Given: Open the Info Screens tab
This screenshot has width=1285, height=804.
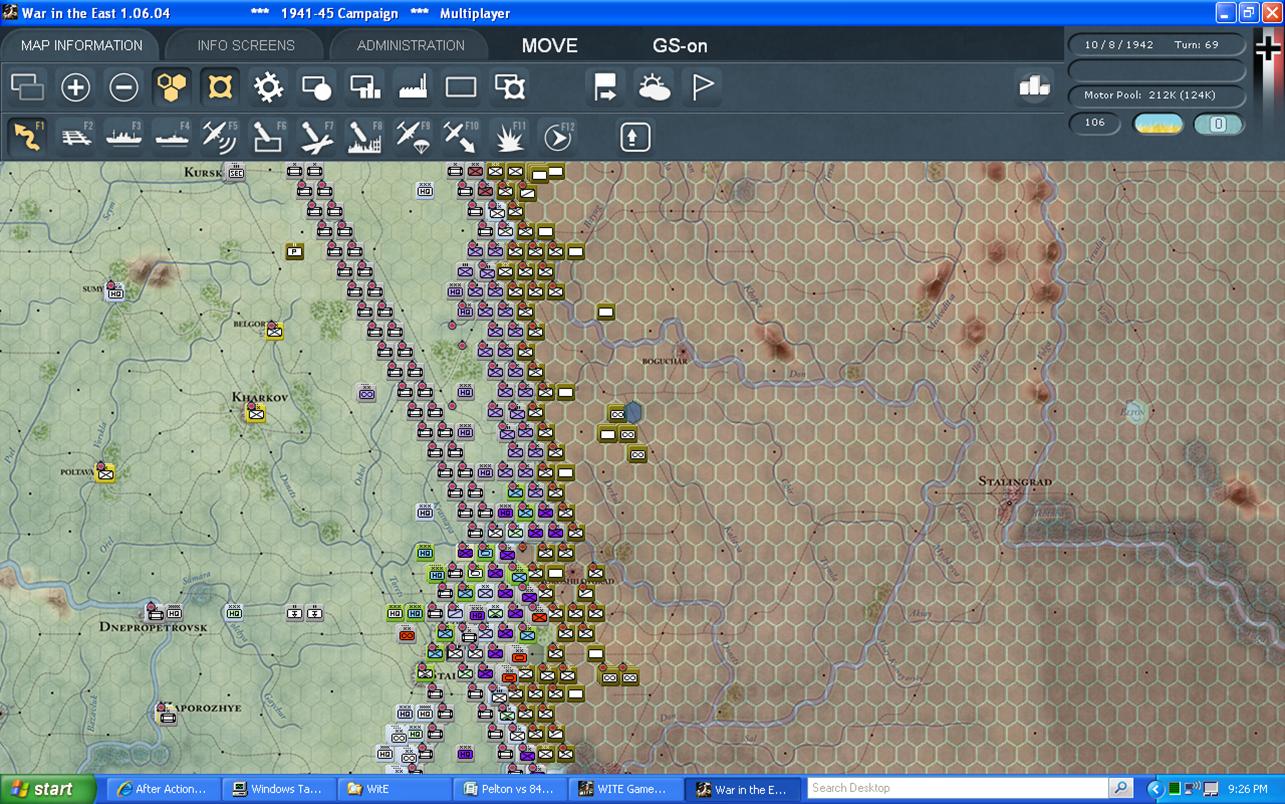Looking at the screenshot, I should pyautogui.click(x=246, y=45).
